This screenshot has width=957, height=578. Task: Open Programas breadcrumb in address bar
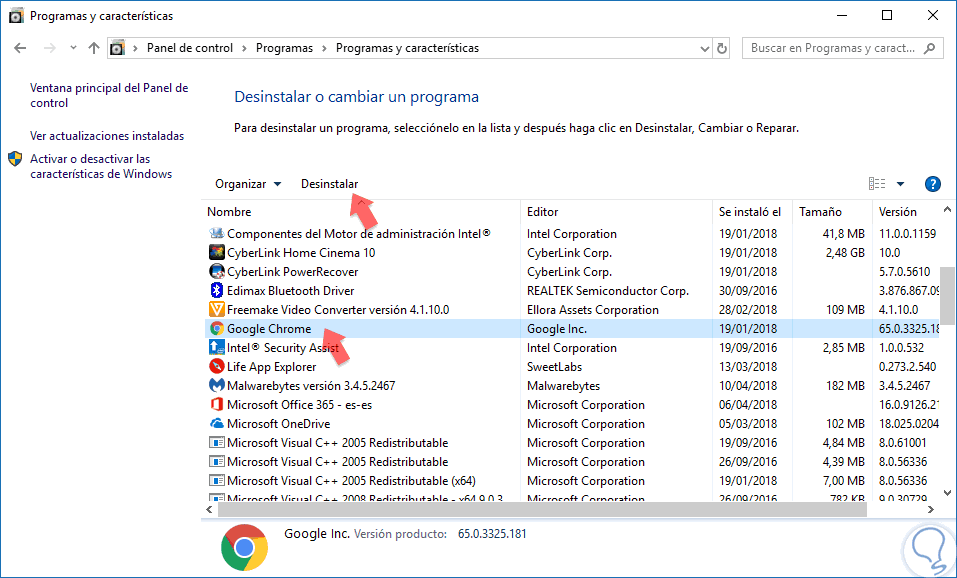click(x=284, y=48)
